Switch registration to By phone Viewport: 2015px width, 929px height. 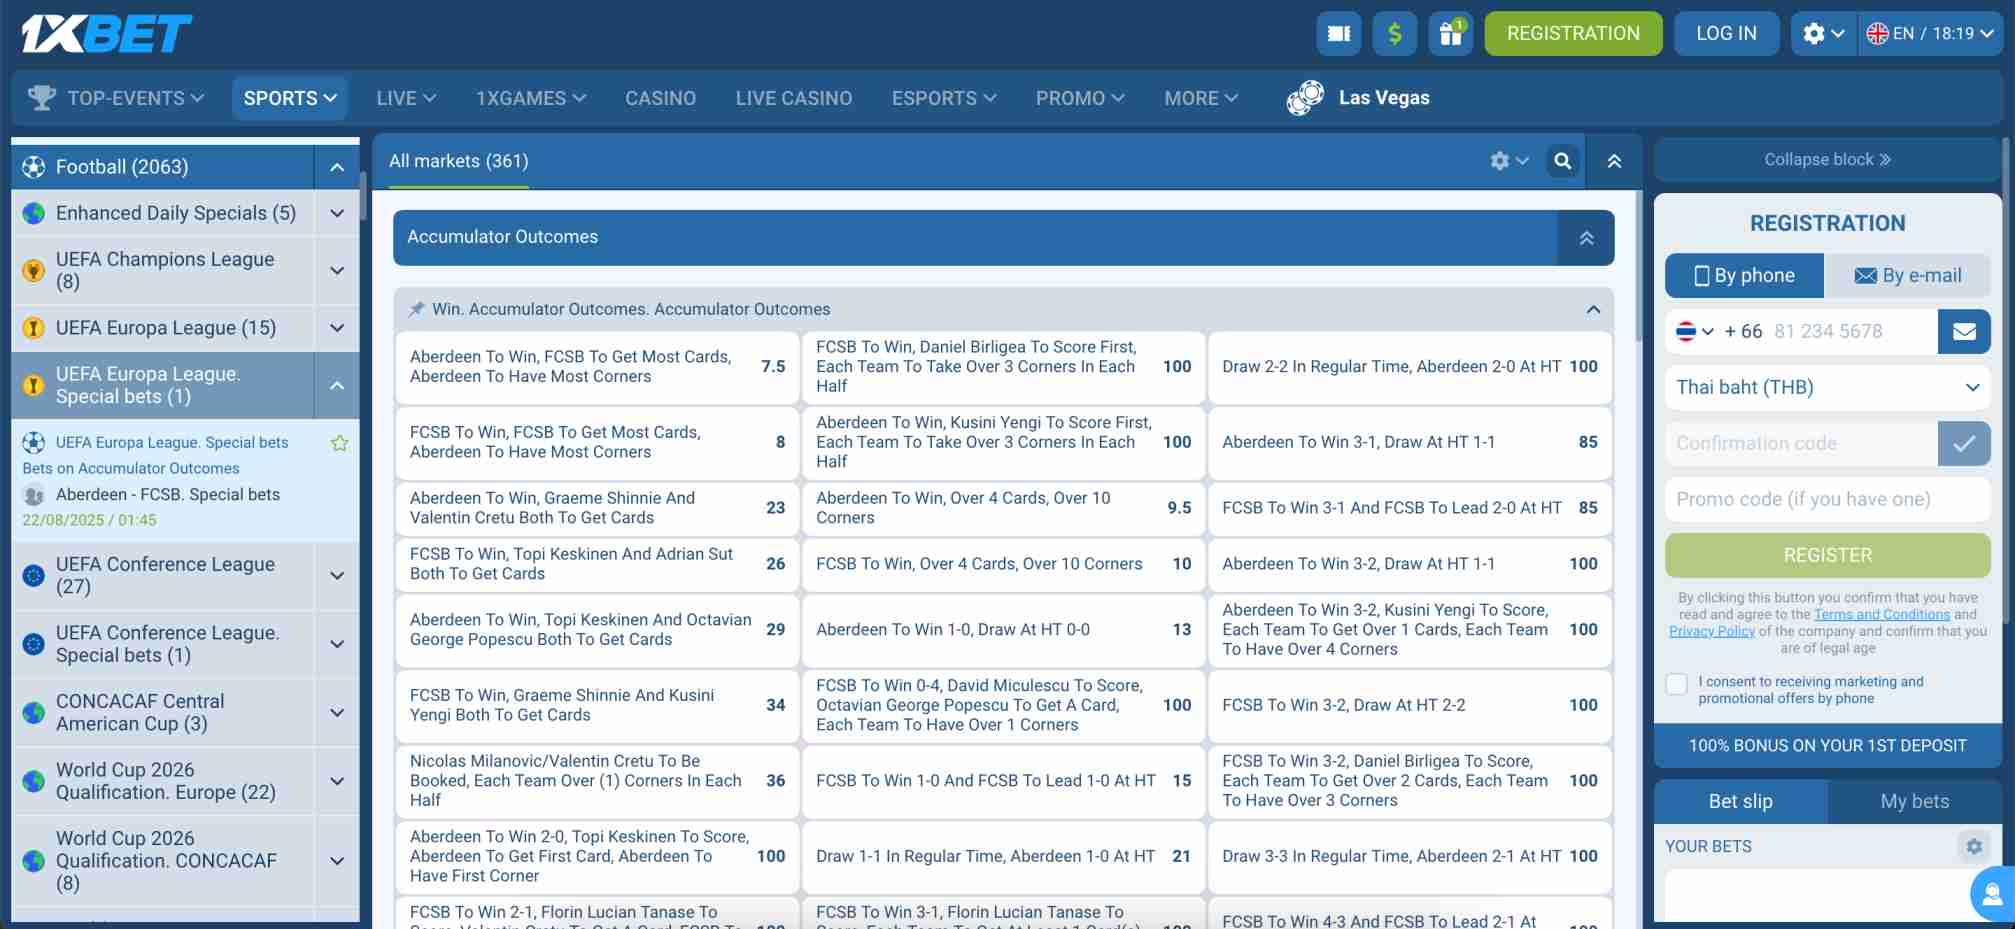coord(1744,276)
